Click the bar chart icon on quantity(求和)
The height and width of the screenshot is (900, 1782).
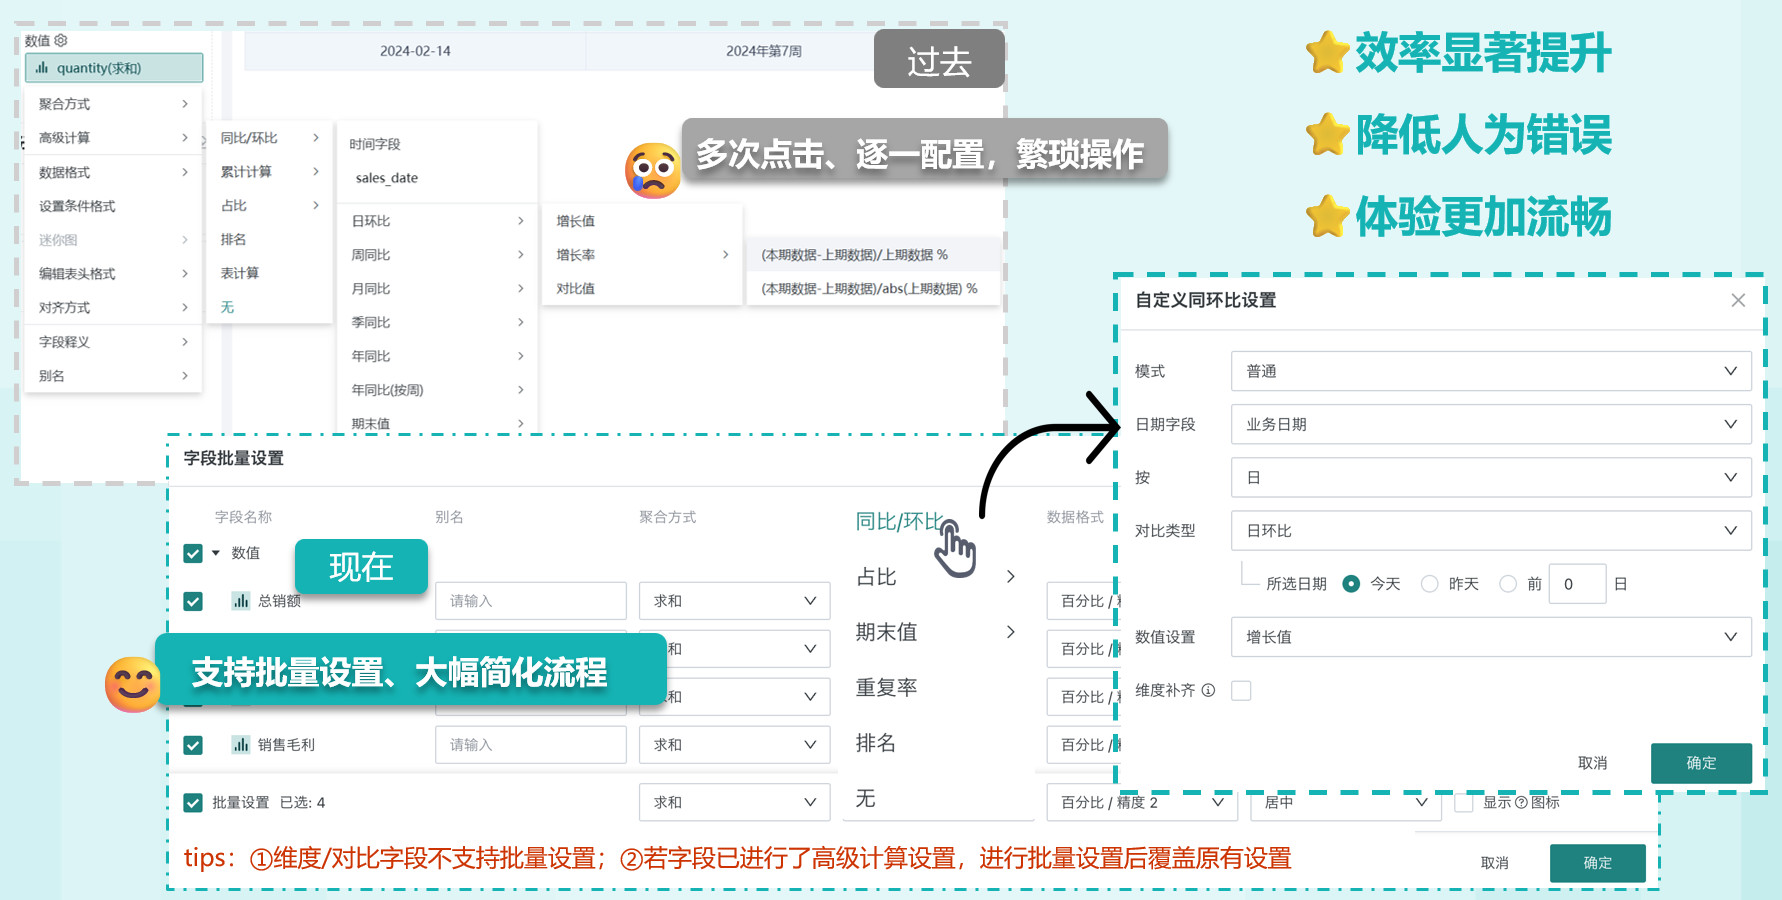point(42,68)
